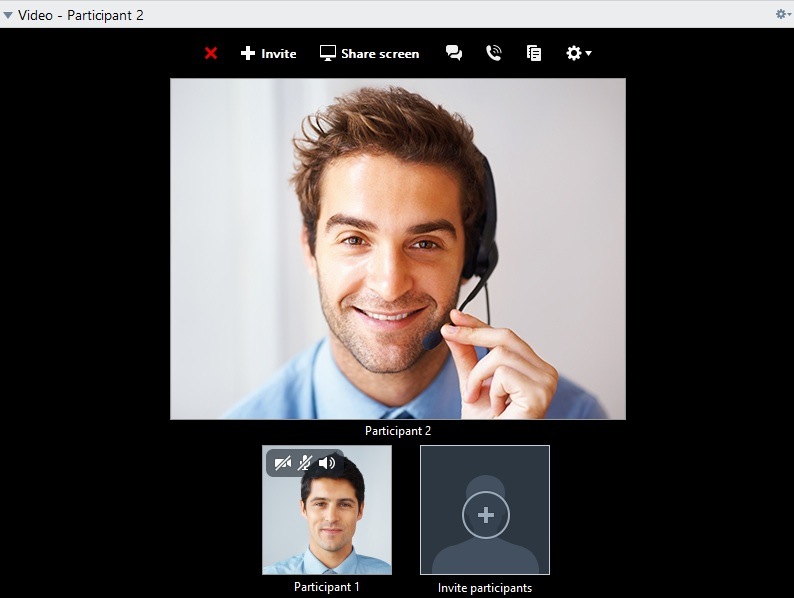
Task: Click the plus icon beside Invite
Action: pos(248,53)
